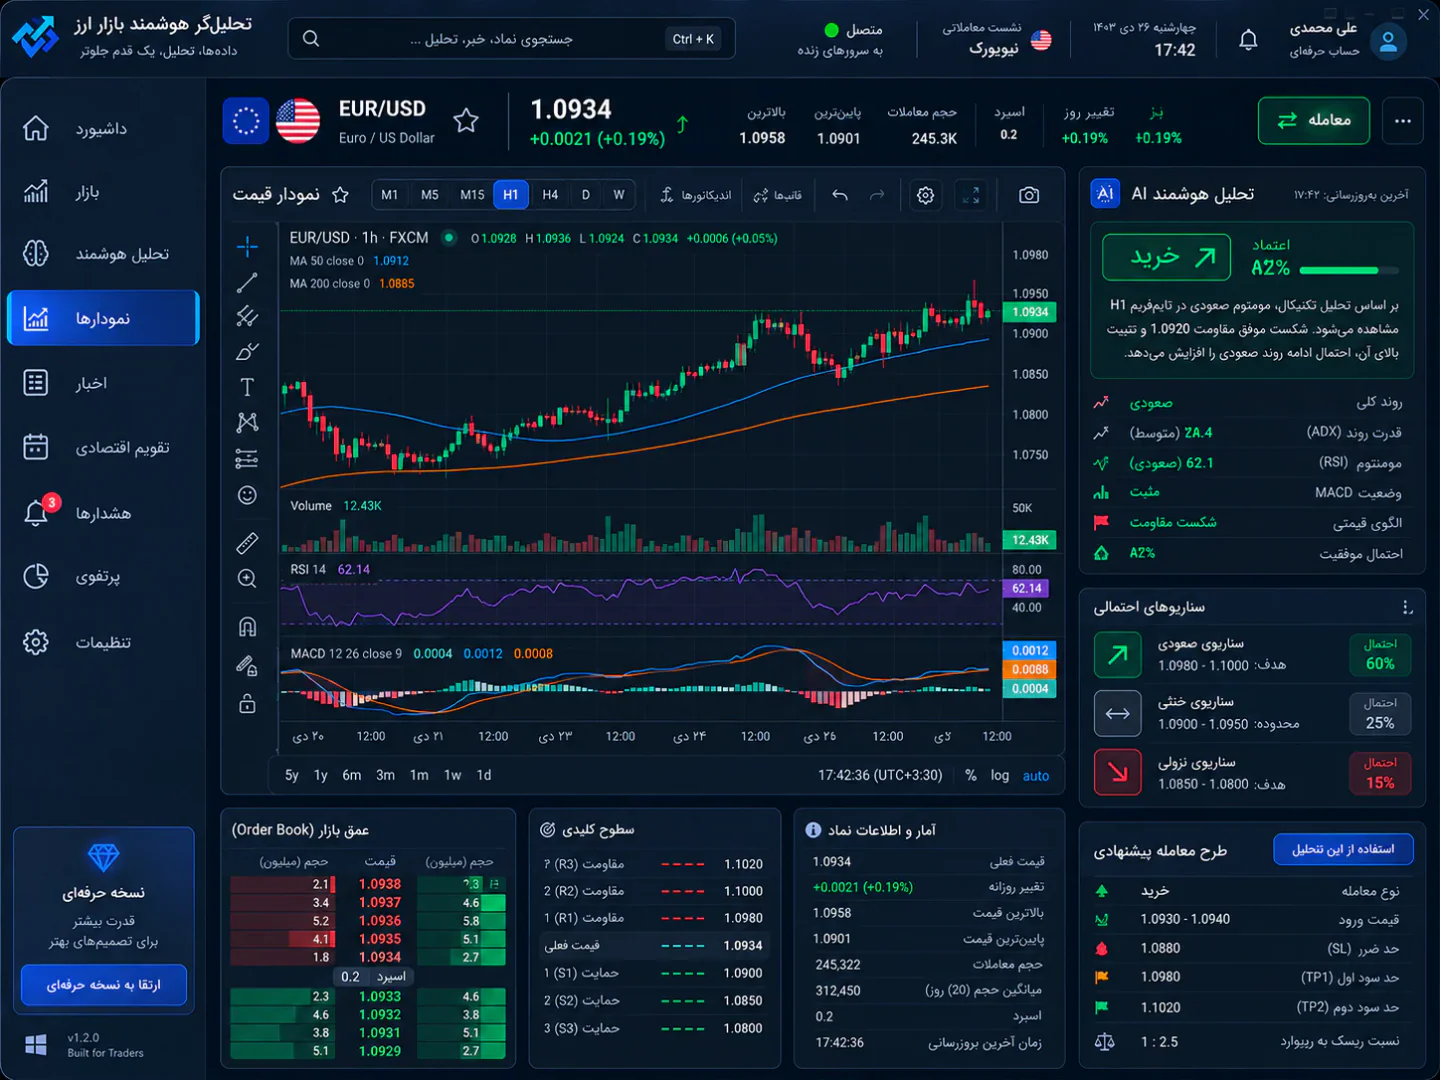Select the zoom-in magnifier tool
Screen dimensions: 1440x1080
247,578
